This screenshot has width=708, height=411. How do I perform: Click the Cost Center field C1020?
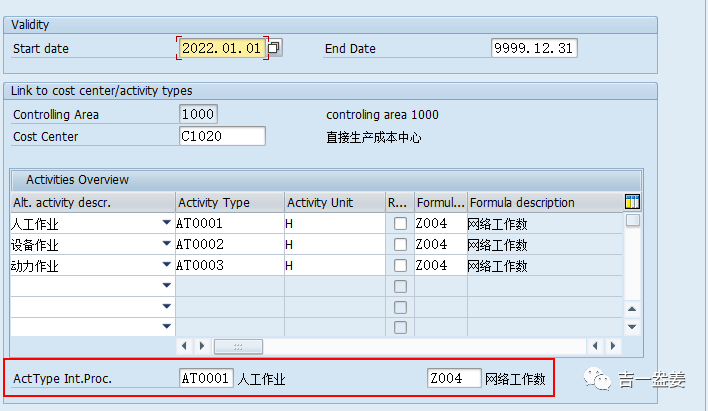222,136
